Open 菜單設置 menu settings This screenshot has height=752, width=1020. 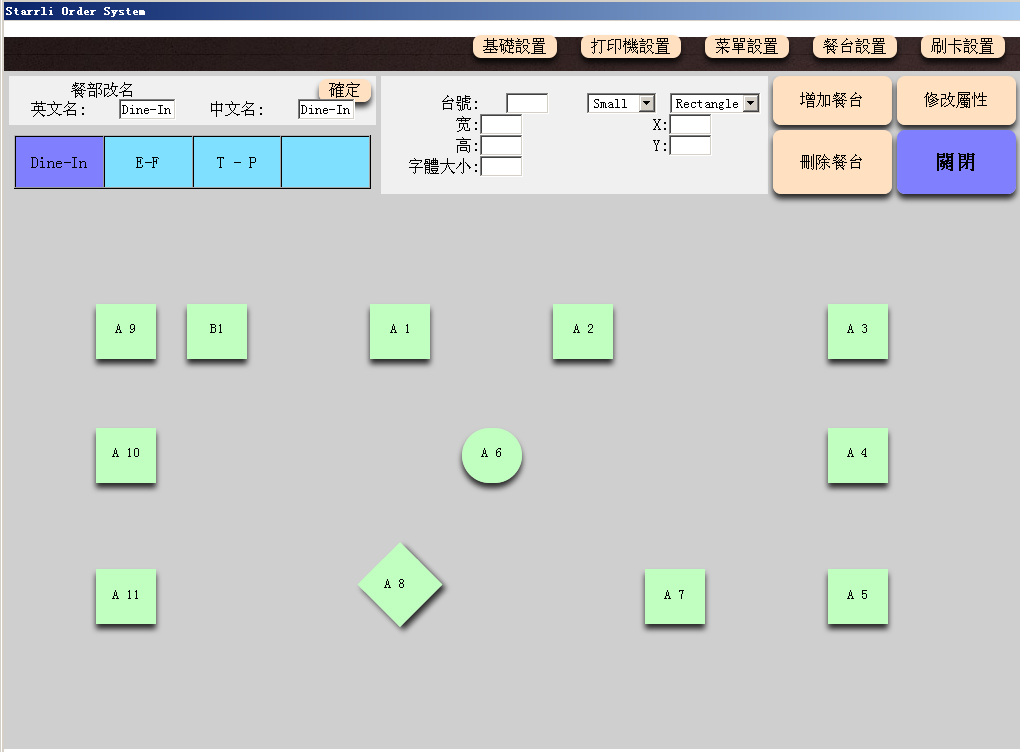(x=746, y=47)
